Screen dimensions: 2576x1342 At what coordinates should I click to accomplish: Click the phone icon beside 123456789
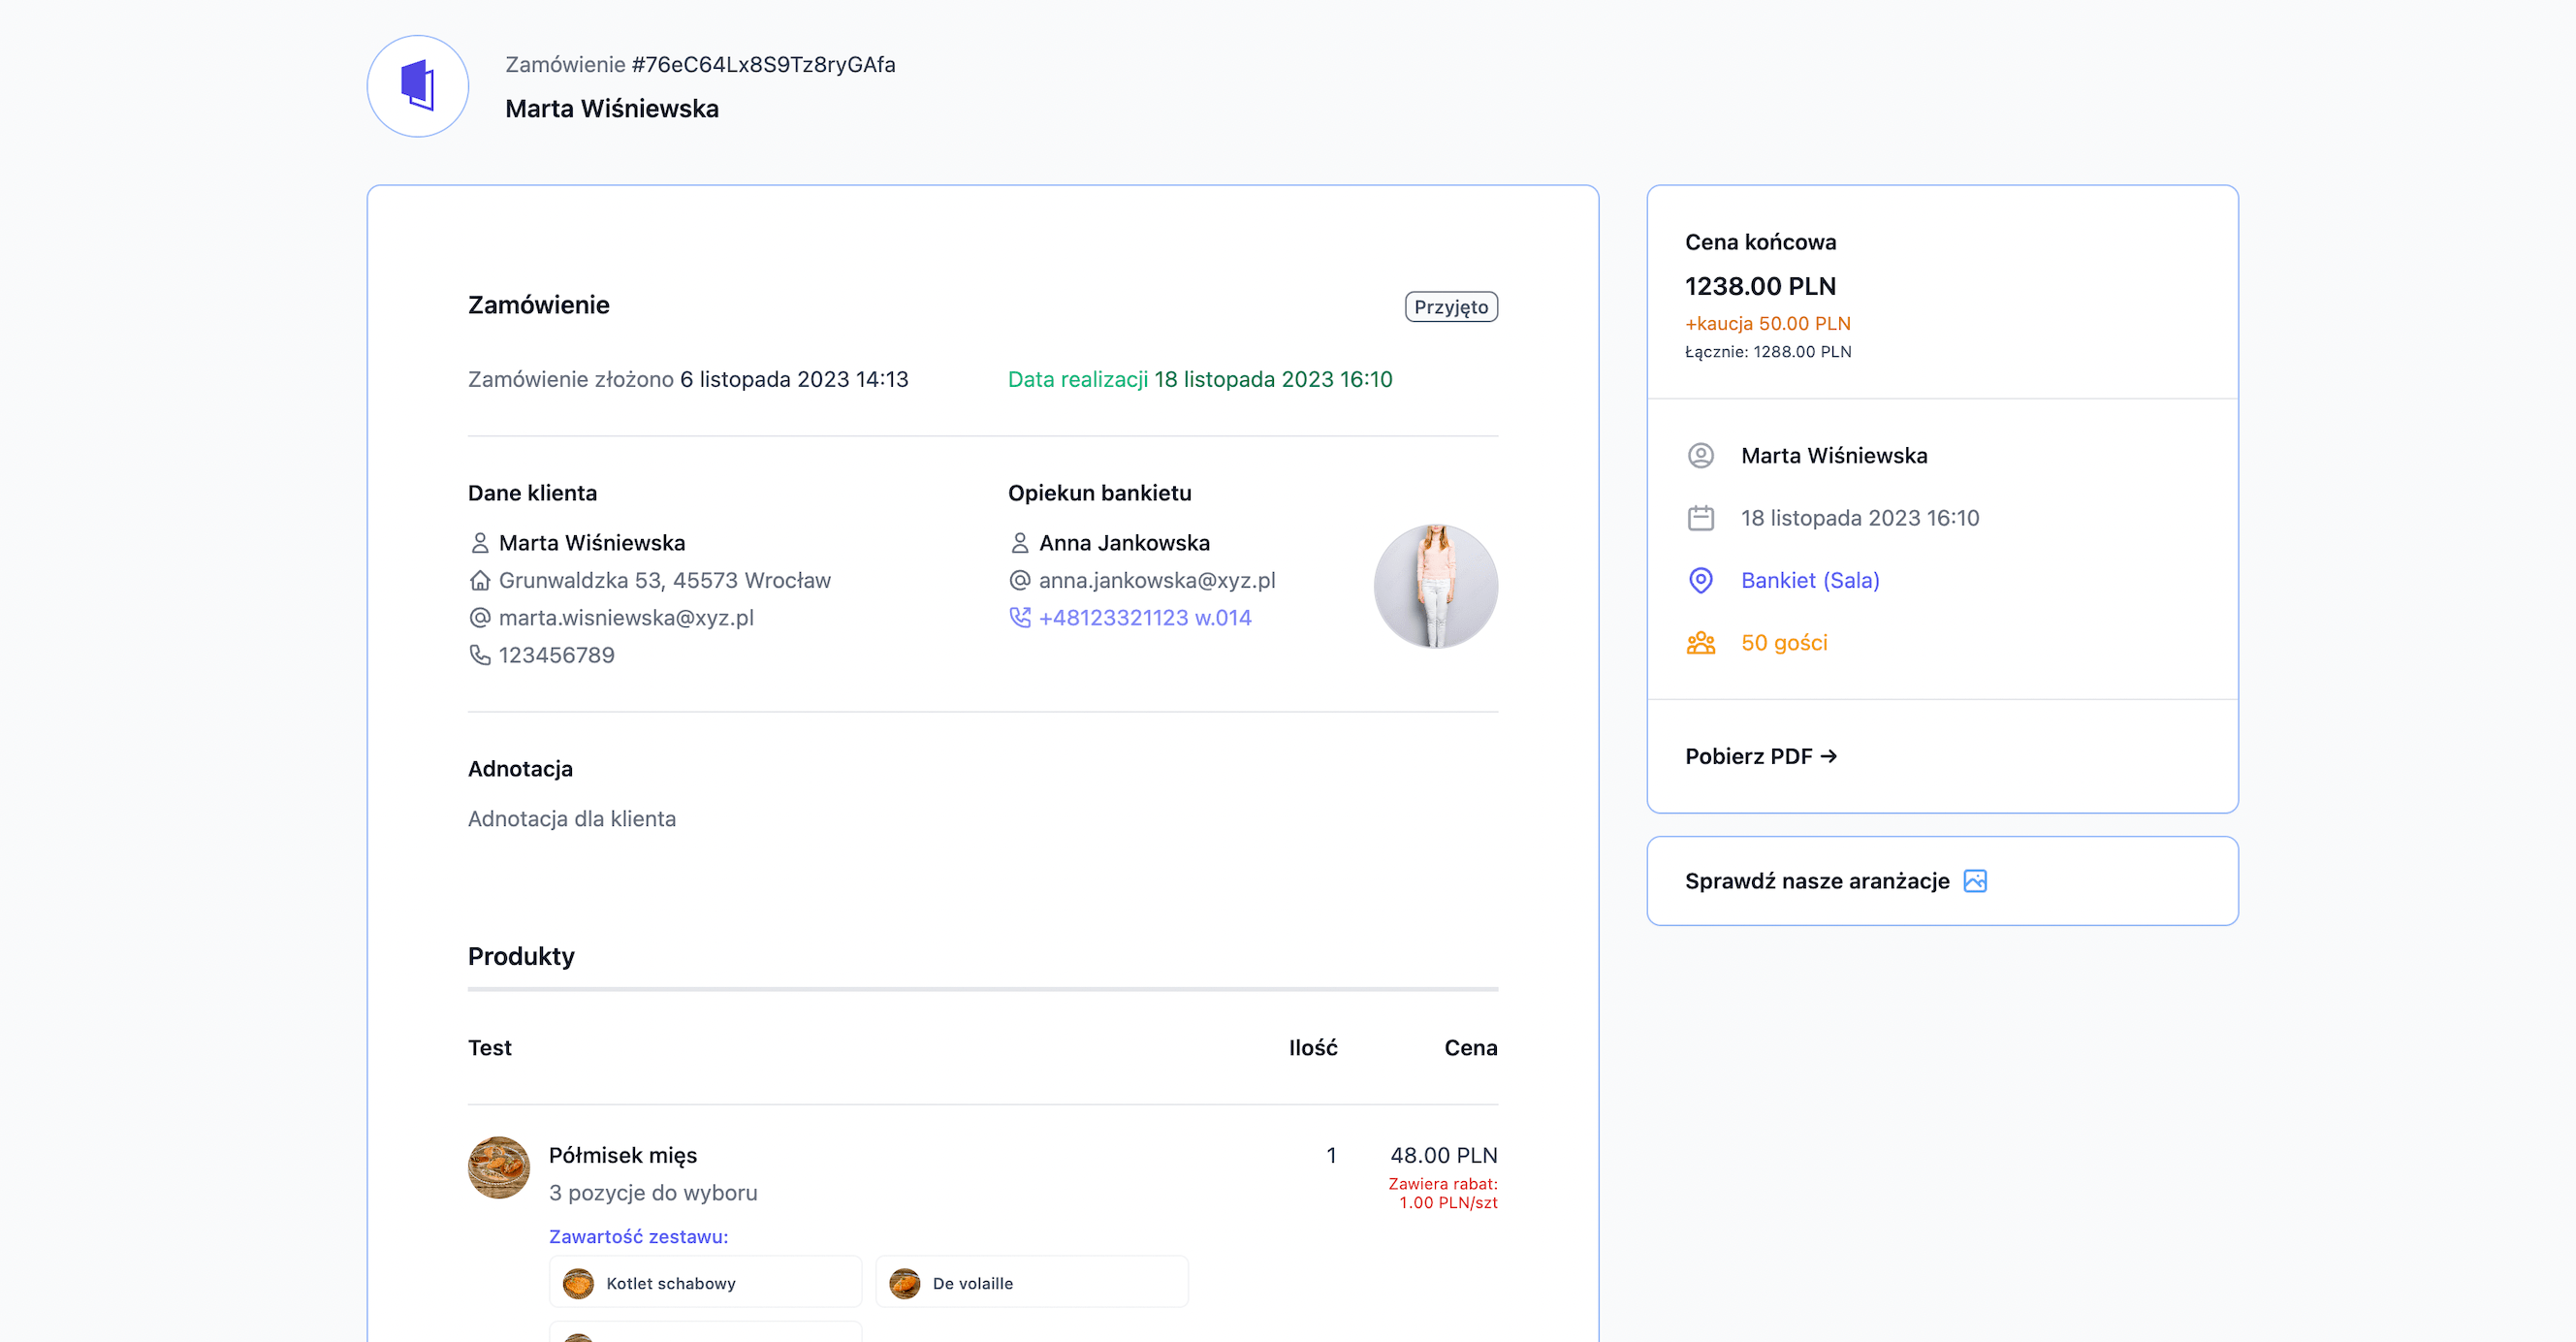pos(480,655)
